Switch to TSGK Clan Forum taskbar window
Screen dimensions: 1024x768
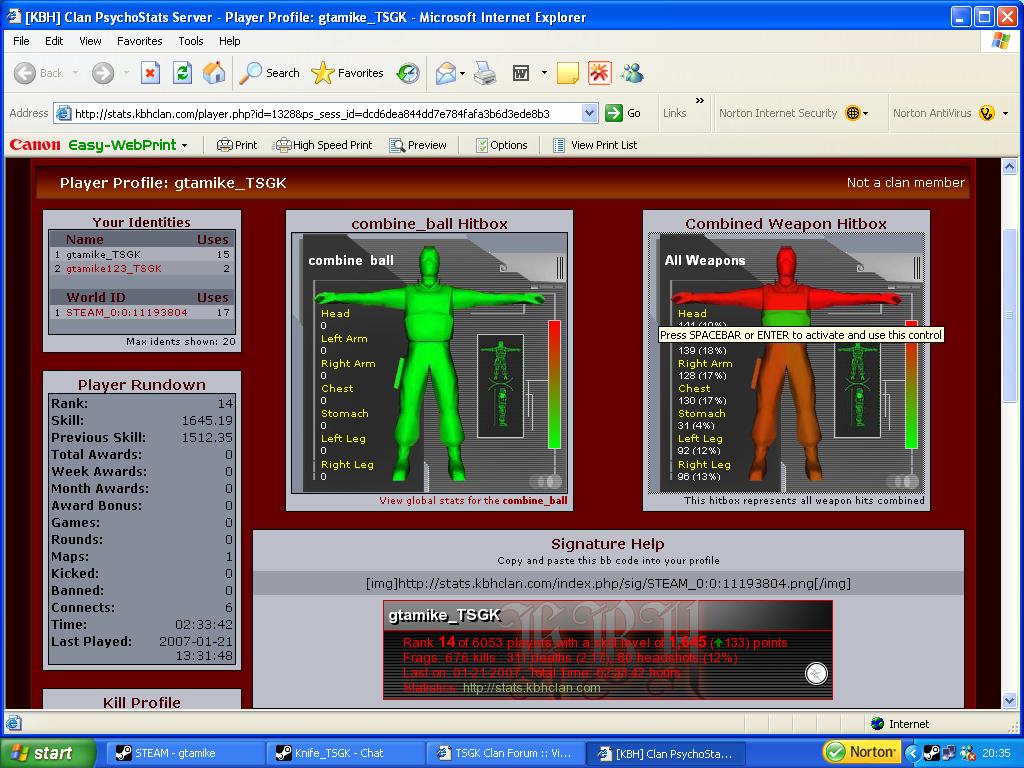coord(501,753)
